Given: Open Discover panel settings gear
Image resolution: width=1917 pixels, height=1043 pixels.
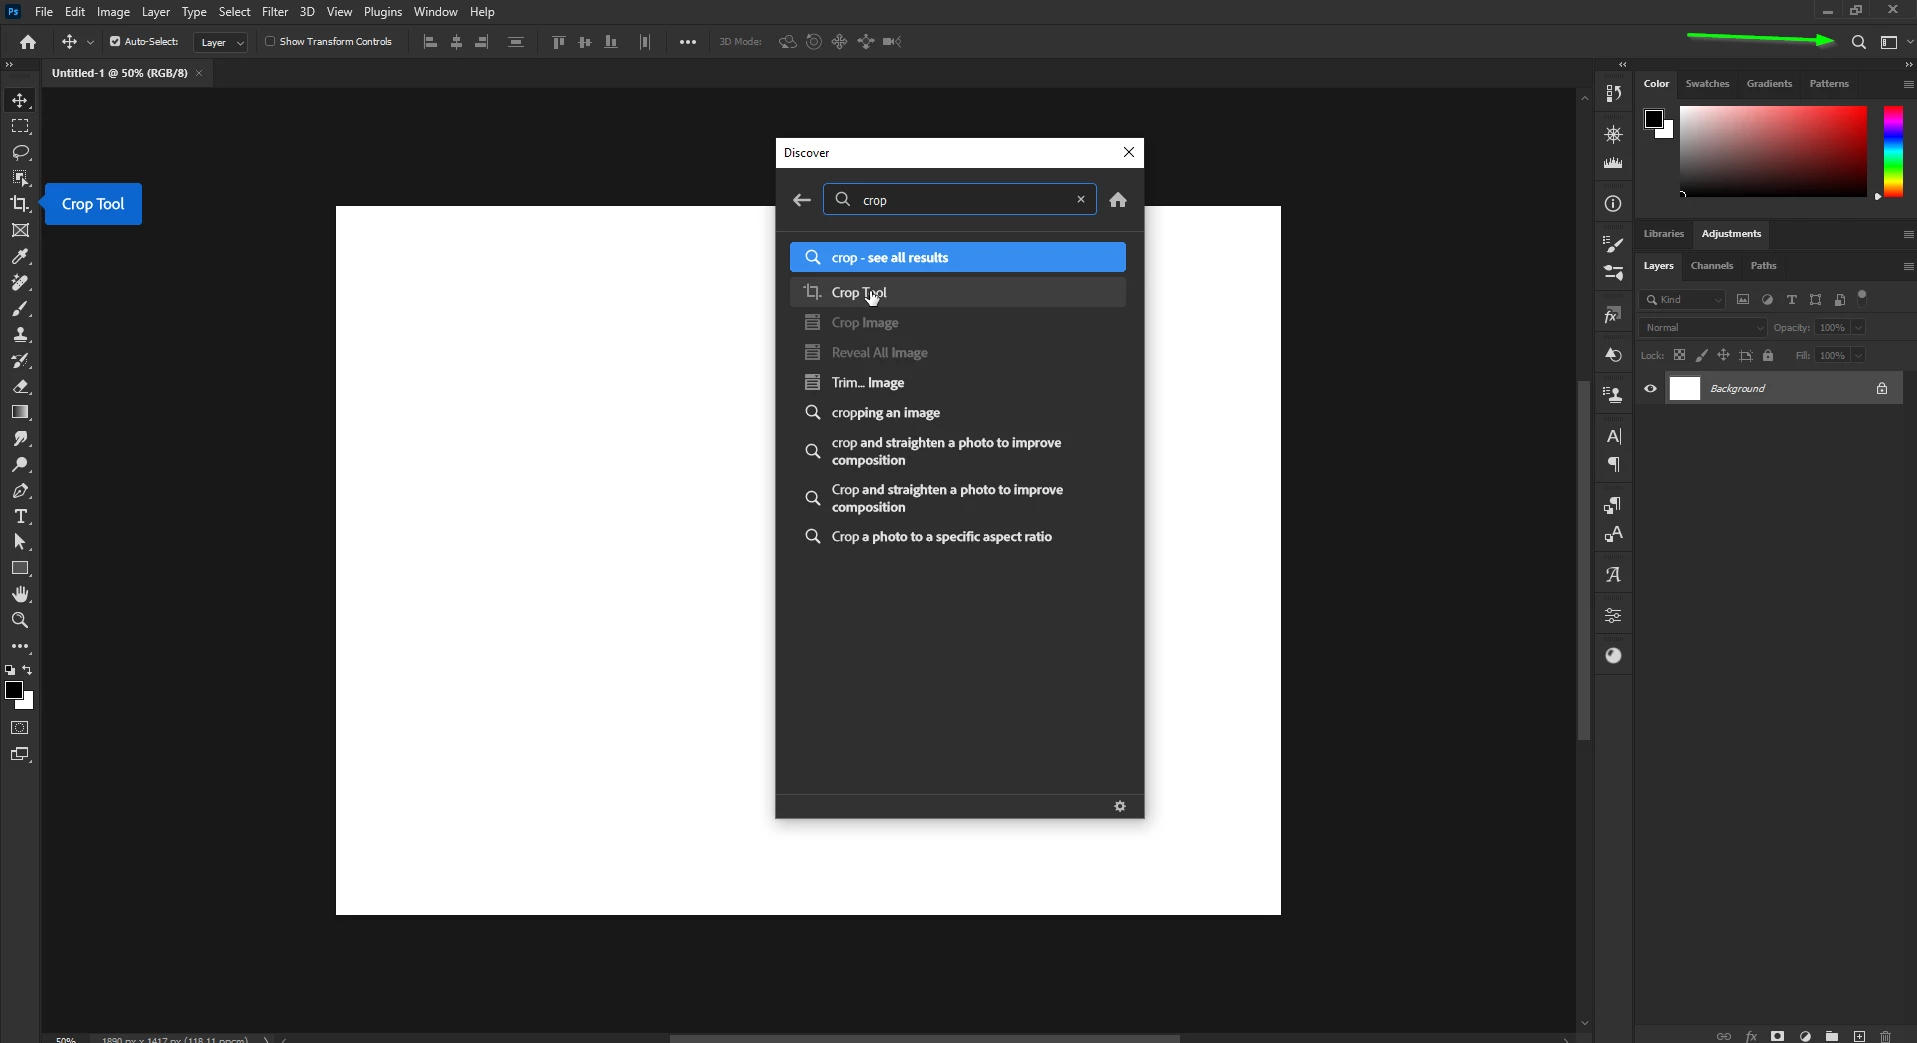Looking at the screenshot, I should tap(1120, 806).
